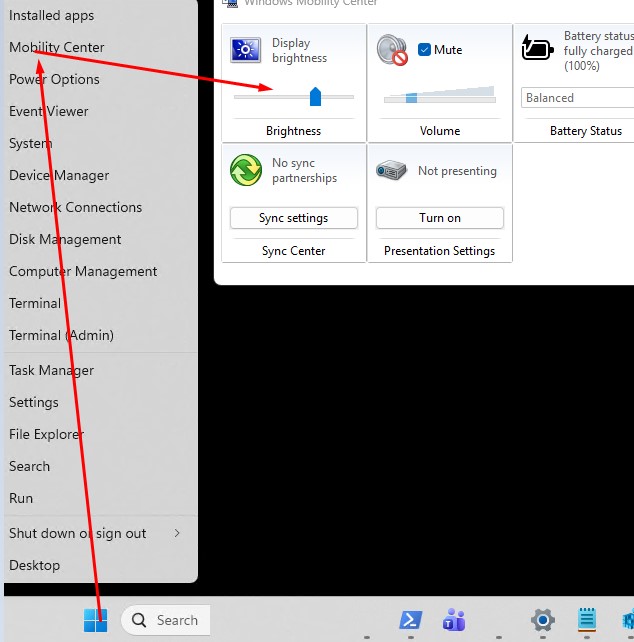Uncheck the Mute checkbox
Screen dimensions: 634x642
[424, 50]
